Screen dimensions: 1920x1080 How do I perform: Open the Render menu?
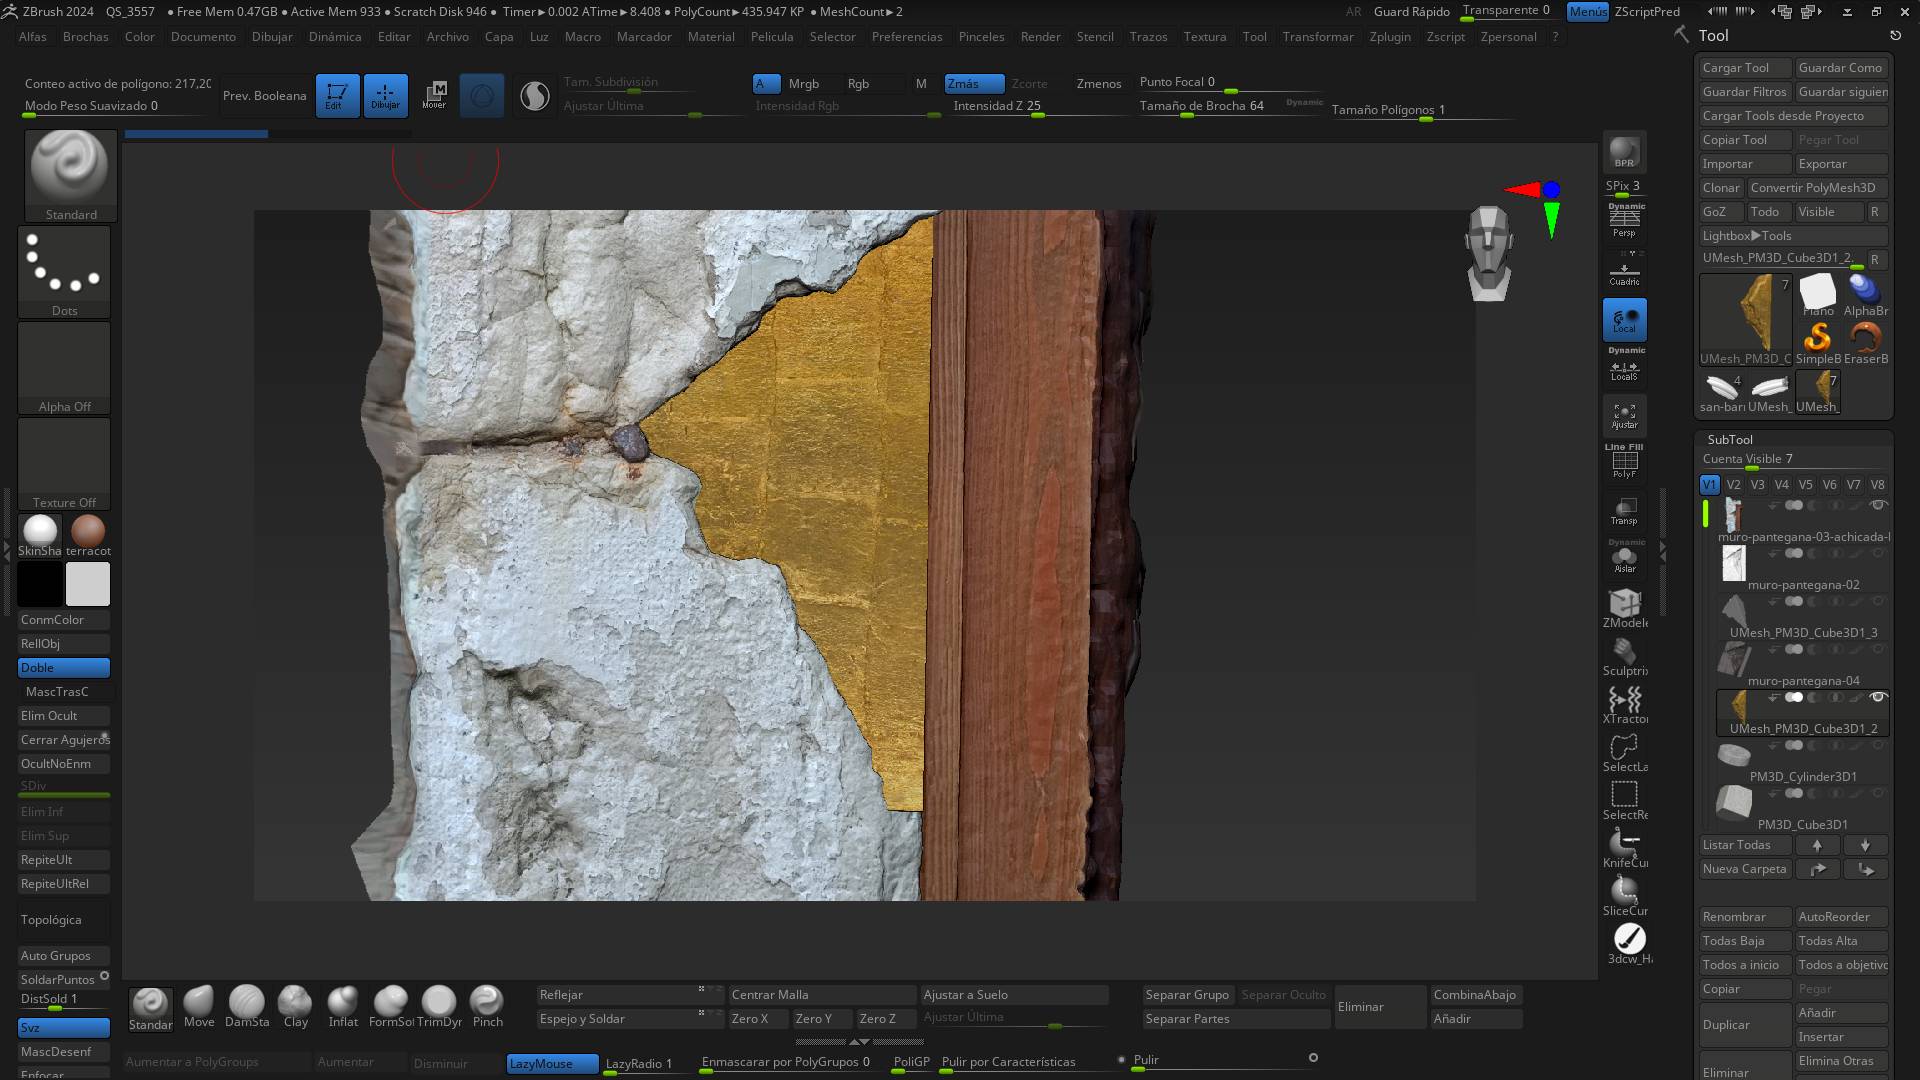click(1040, 36)
